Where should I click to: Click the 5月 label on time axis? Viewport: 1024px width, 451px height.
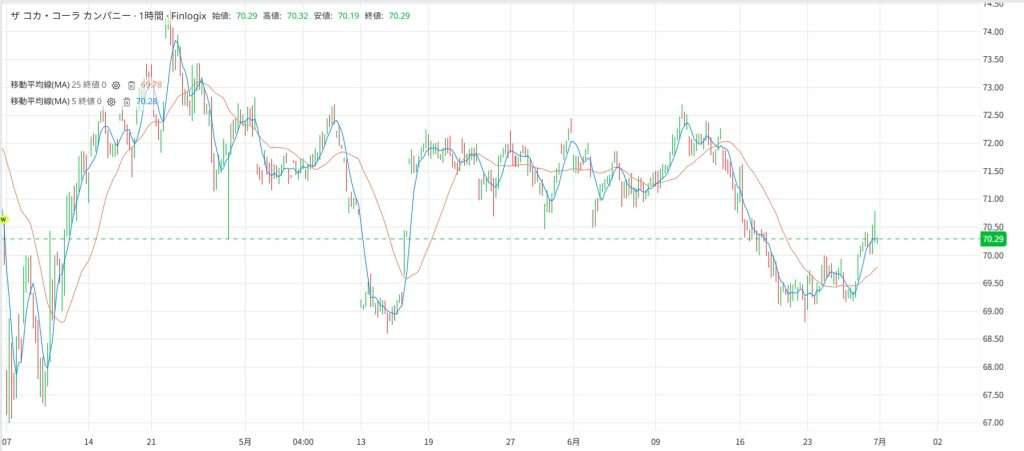coord(246,440)
